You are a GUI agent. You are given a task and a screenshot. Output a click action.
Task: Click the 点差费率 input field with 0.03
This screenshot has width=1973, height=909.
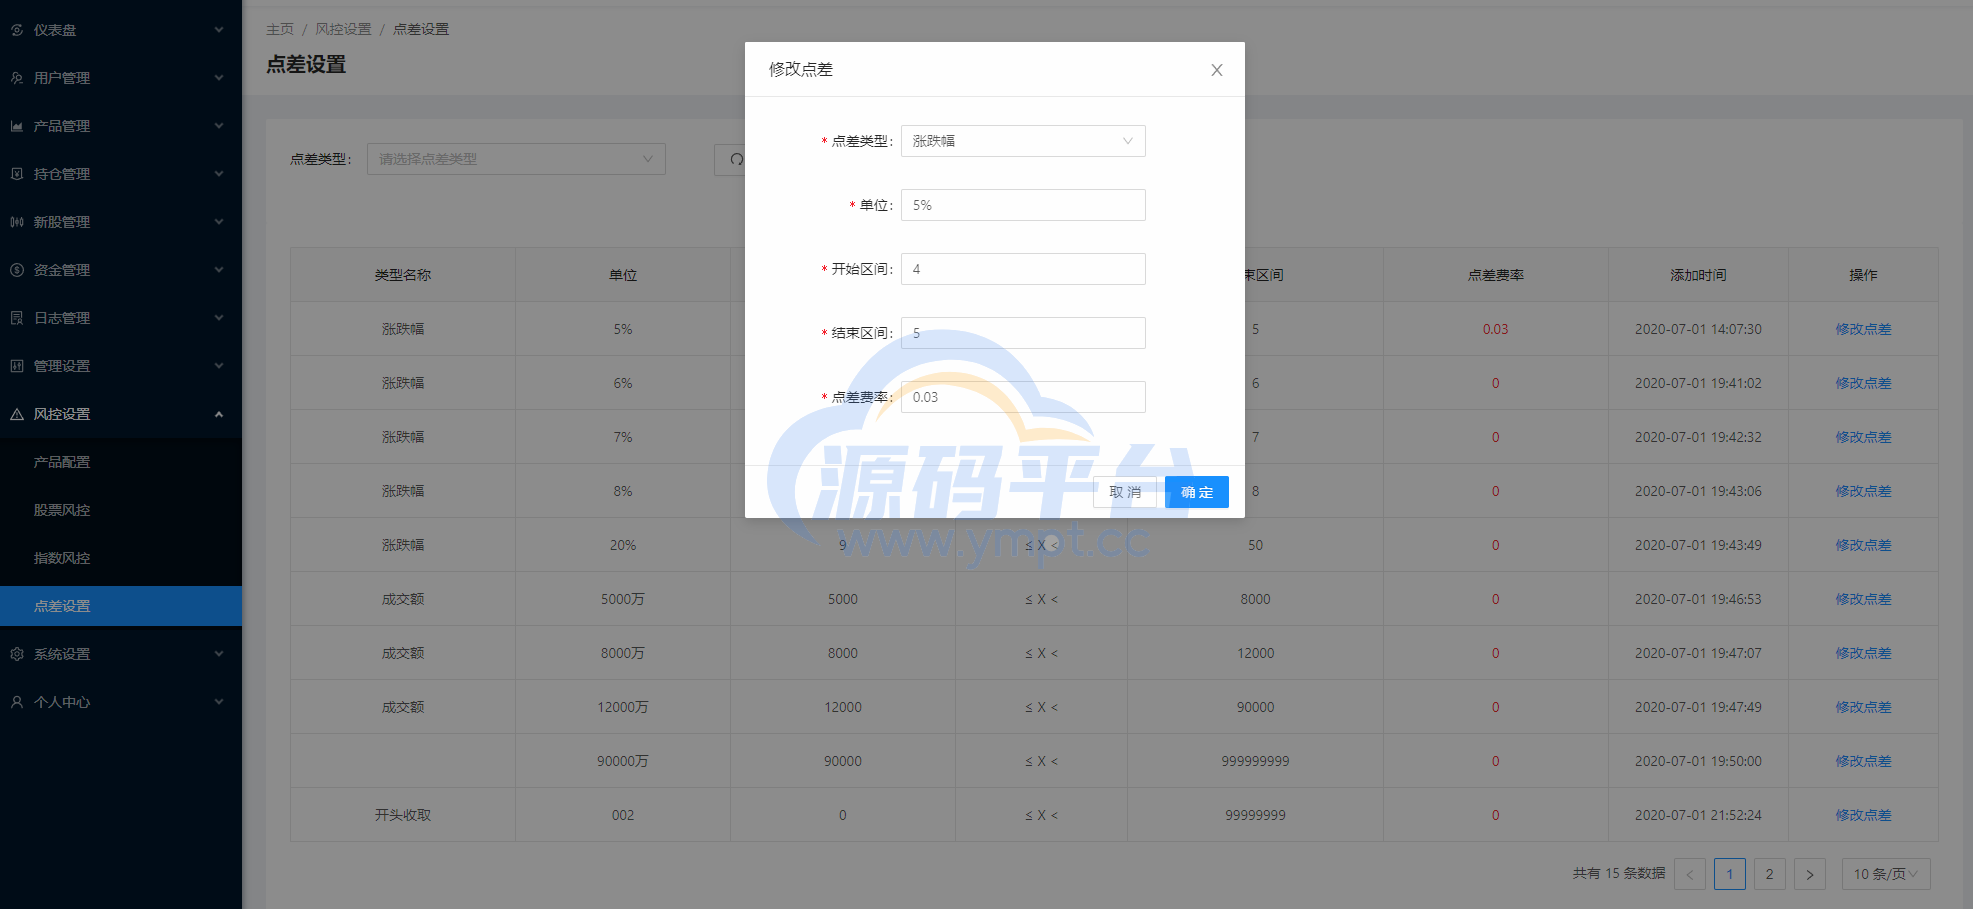pyautogui.click(x=1023, y=397)
